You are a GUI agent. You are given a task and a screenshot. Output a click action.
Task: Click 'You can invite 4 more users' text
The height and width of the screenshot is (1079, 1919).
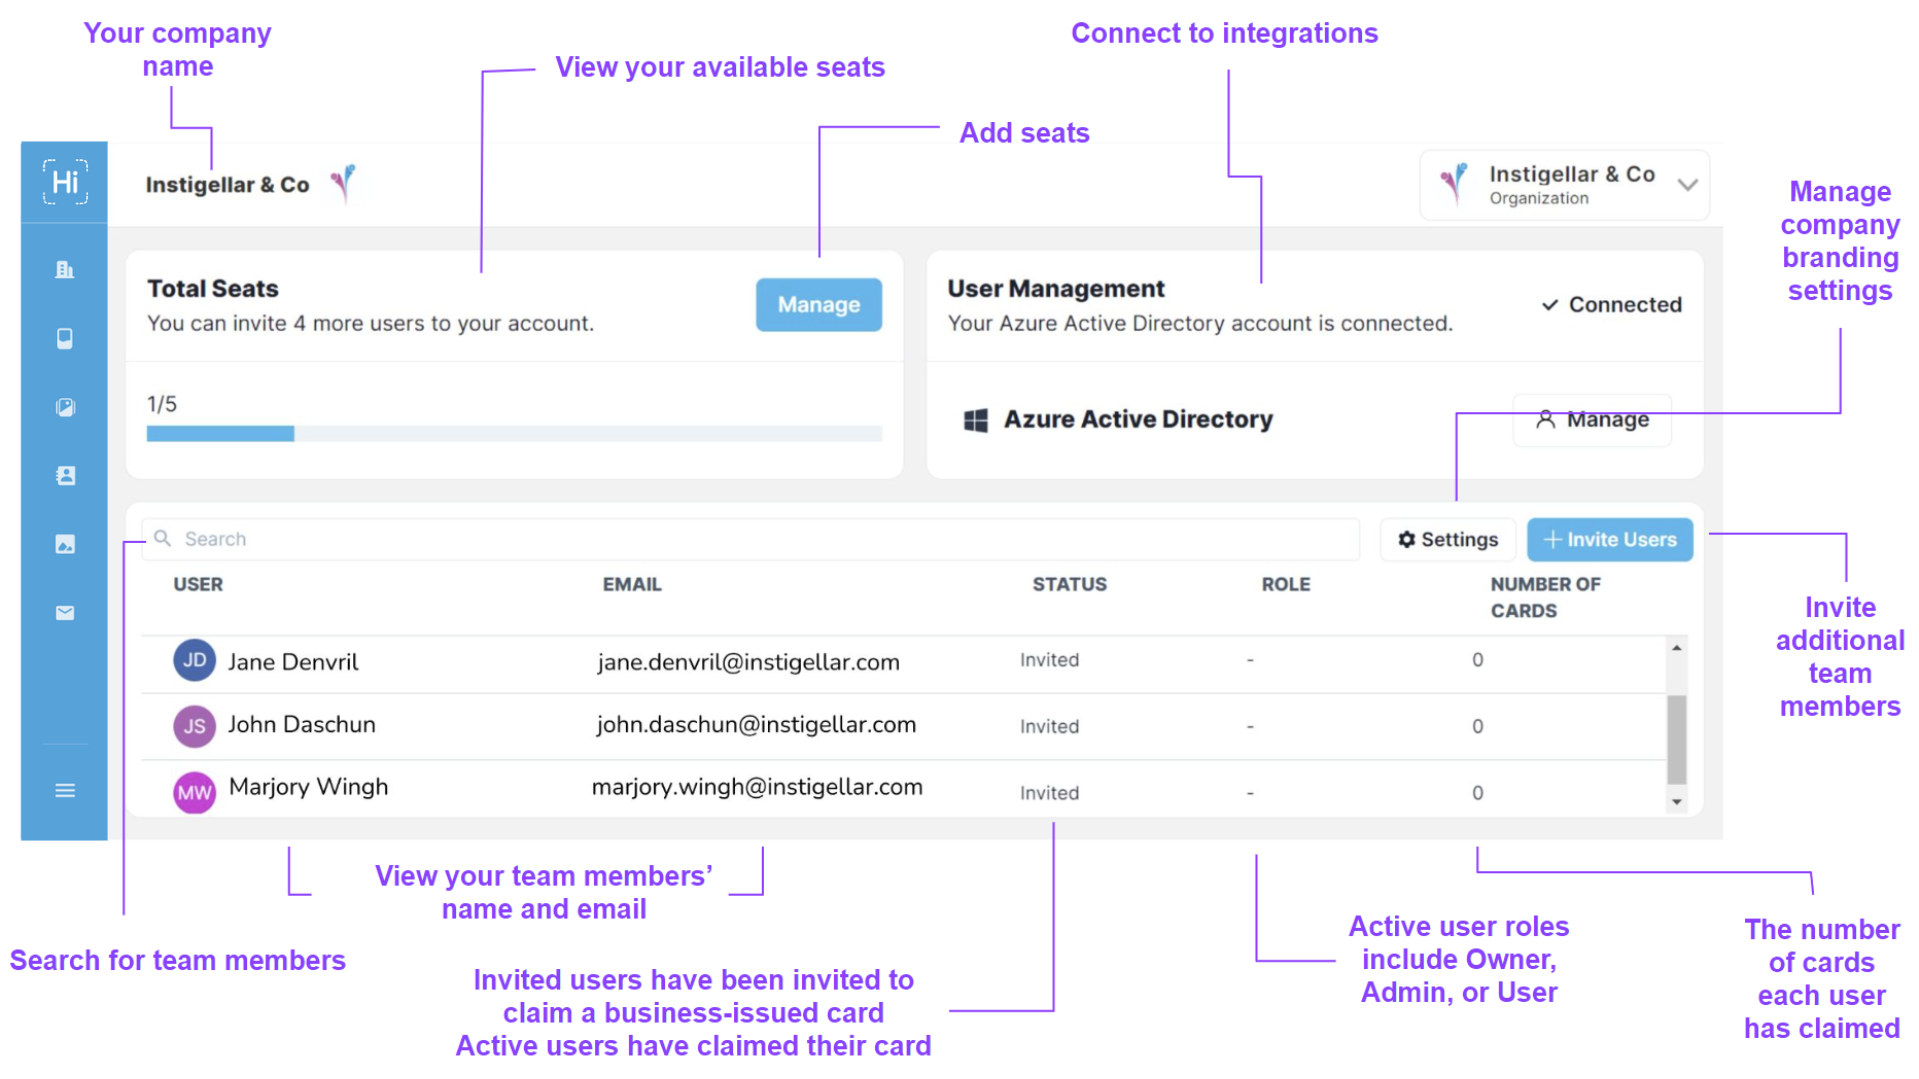[x=370, y=324]
